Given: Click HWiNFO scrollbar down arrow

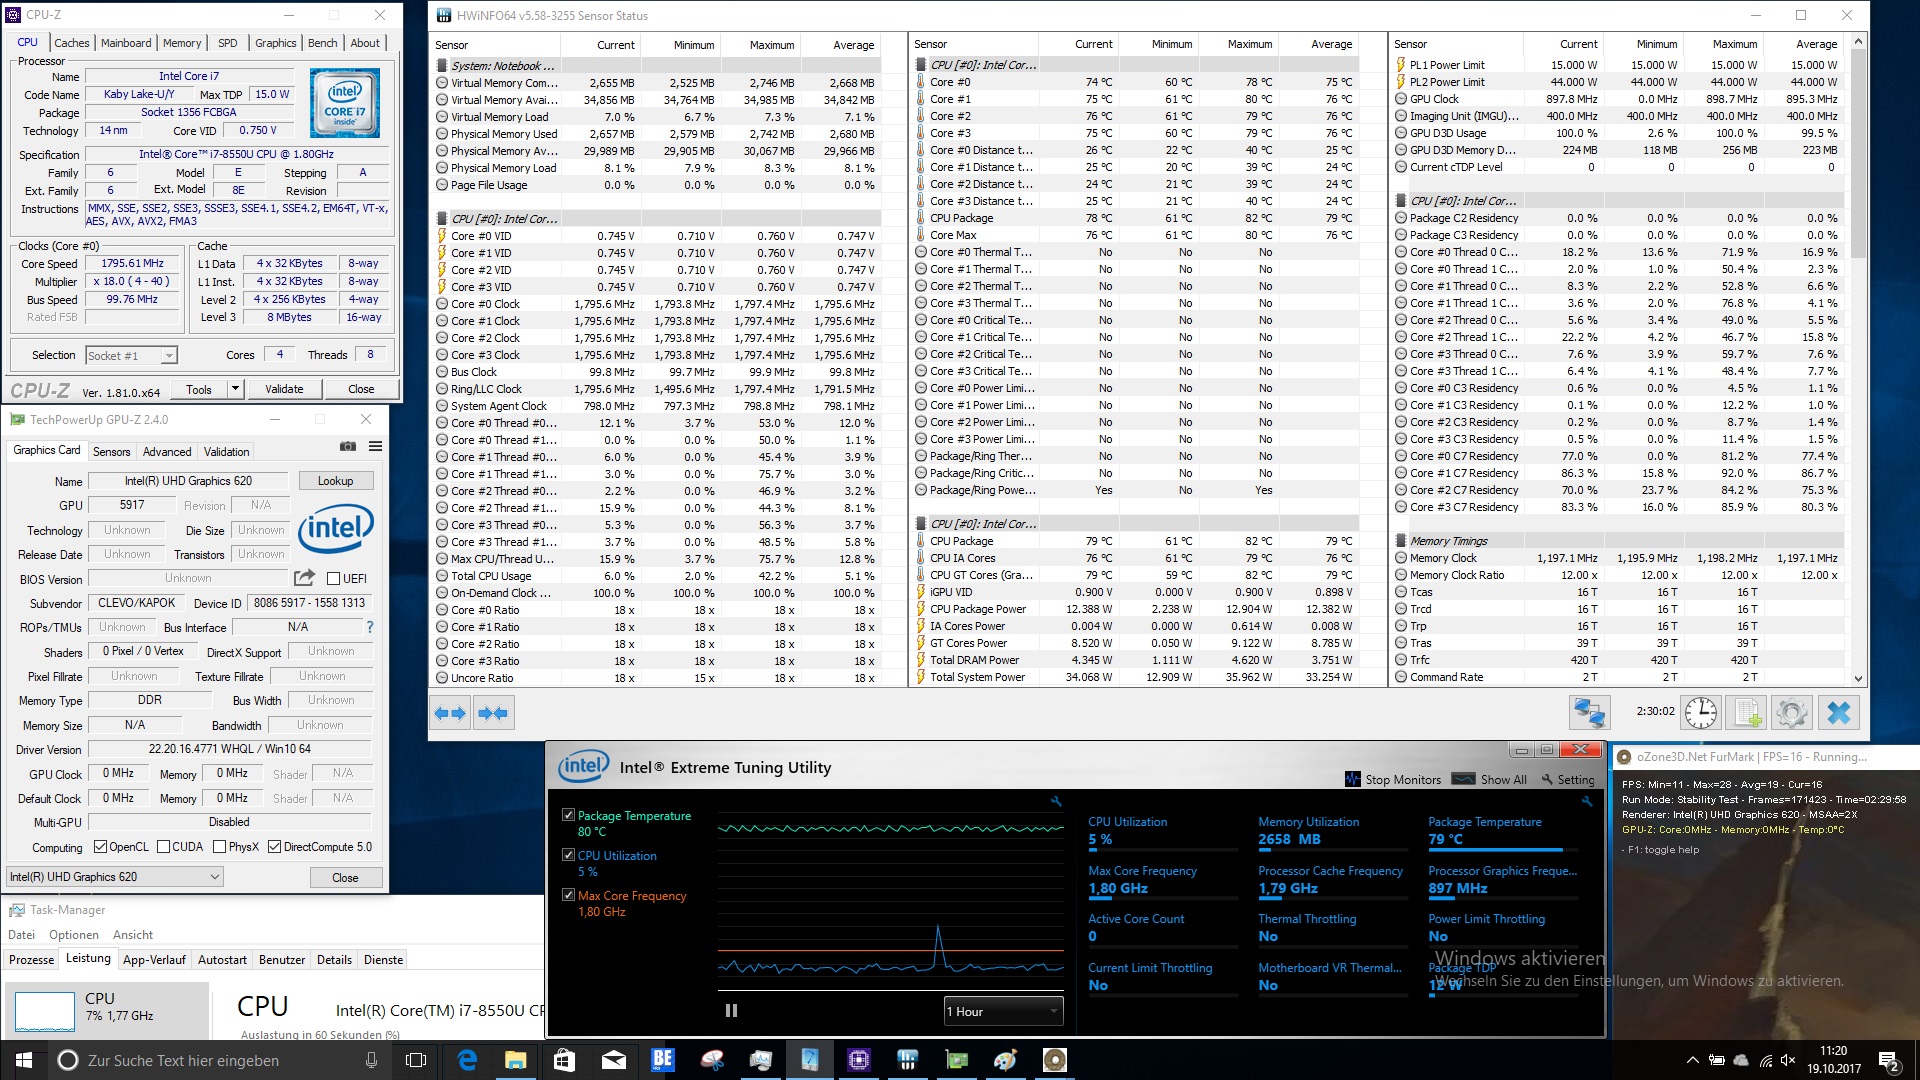Looking at the screenshot, I should coord(1859,678).
